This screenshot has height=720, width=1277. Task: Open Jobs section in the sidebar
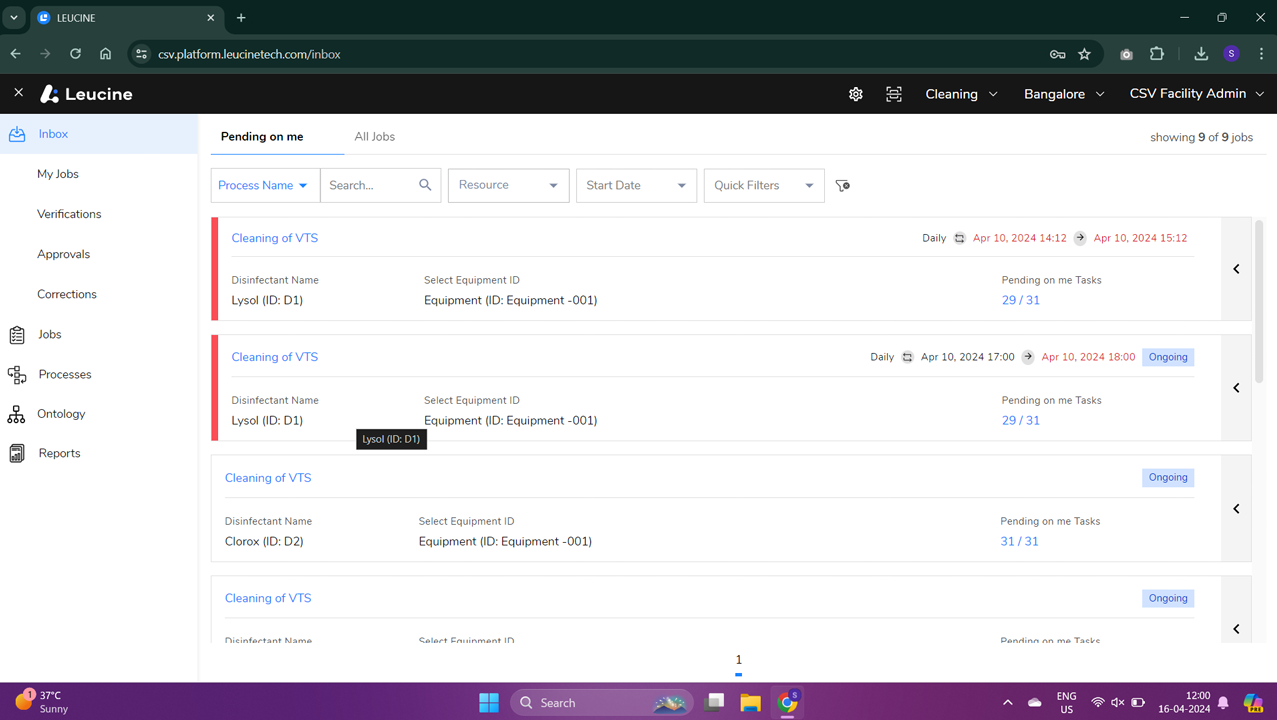49,334
